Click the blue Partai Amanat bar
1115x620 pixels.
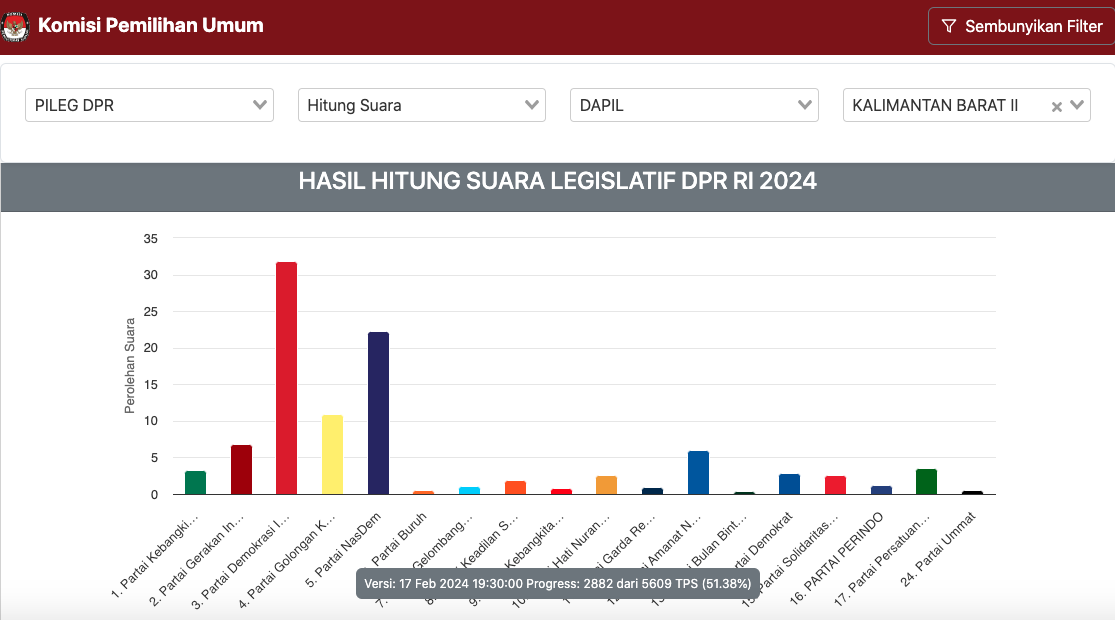click(x=698, y=473)
